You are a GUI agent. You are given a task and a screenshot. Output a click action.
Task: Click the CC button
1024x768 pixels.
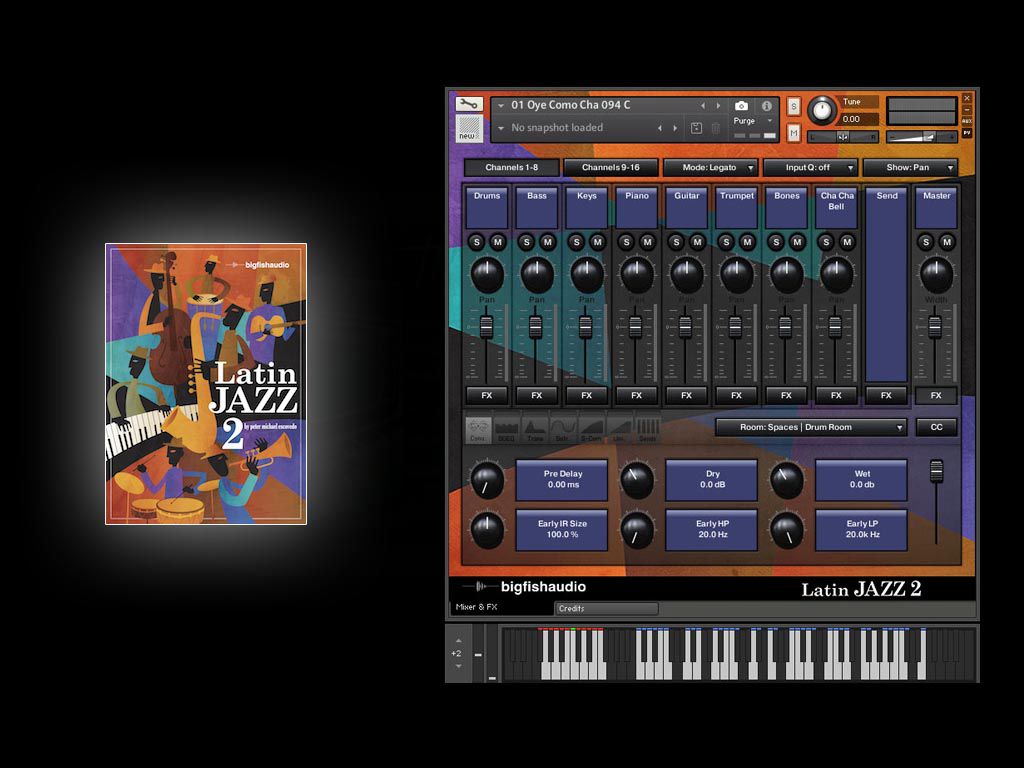[936, 428]
